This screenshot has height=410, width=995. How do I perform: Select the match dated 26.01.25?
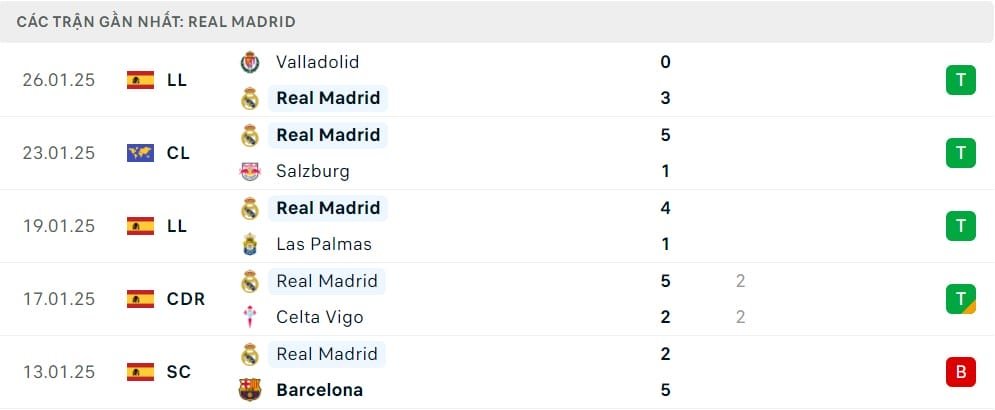pos(59,80)
